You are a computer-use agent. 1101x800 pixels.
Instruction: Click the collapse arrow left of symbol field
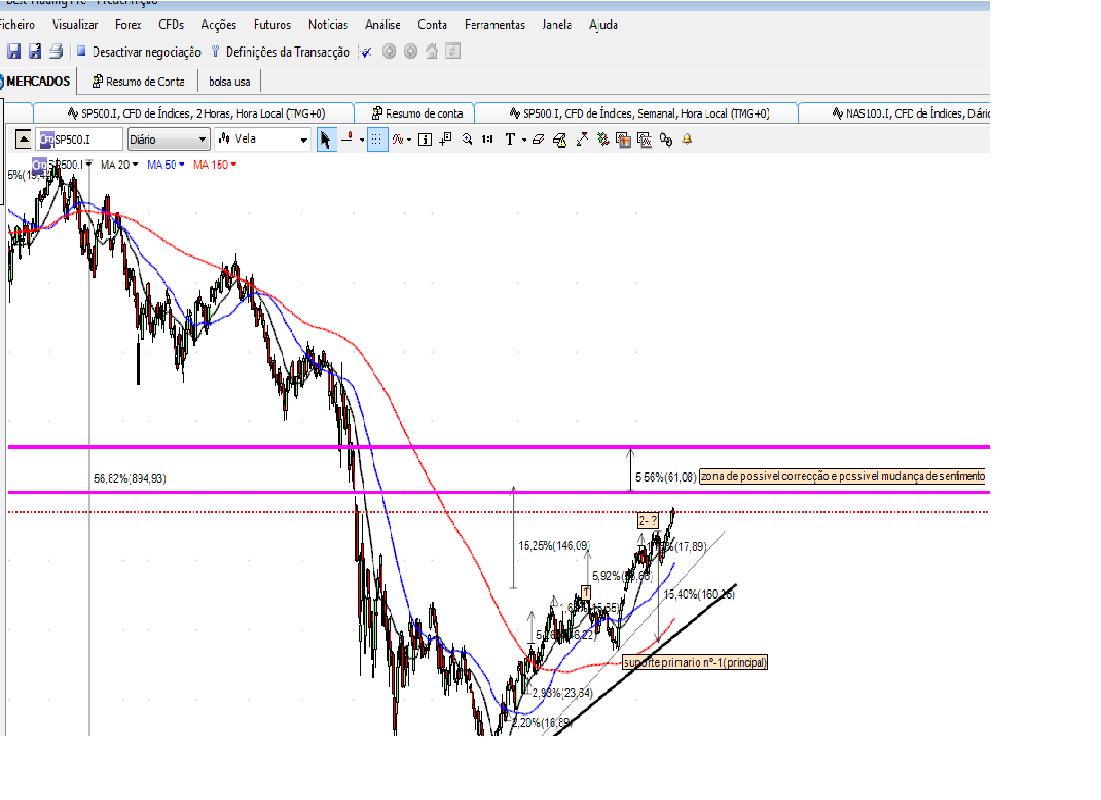pos(23,139)
